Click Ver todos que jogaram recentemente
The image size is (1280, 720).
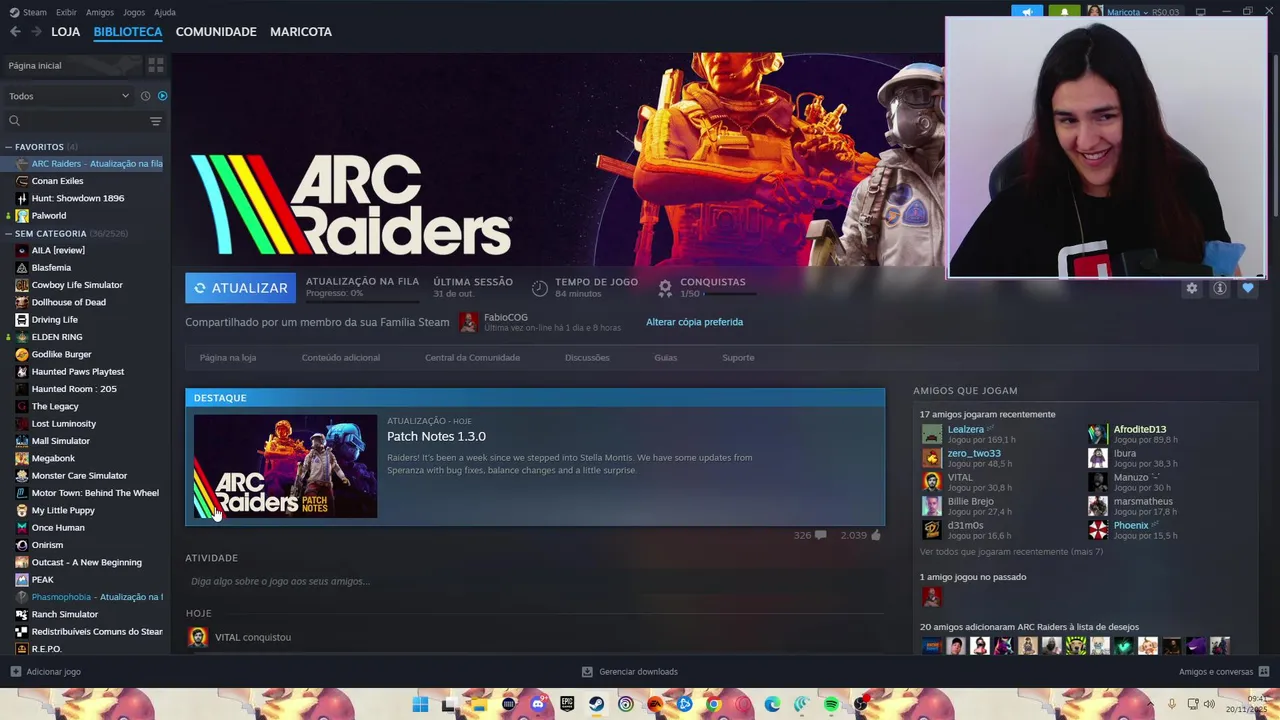point(1011,552)
